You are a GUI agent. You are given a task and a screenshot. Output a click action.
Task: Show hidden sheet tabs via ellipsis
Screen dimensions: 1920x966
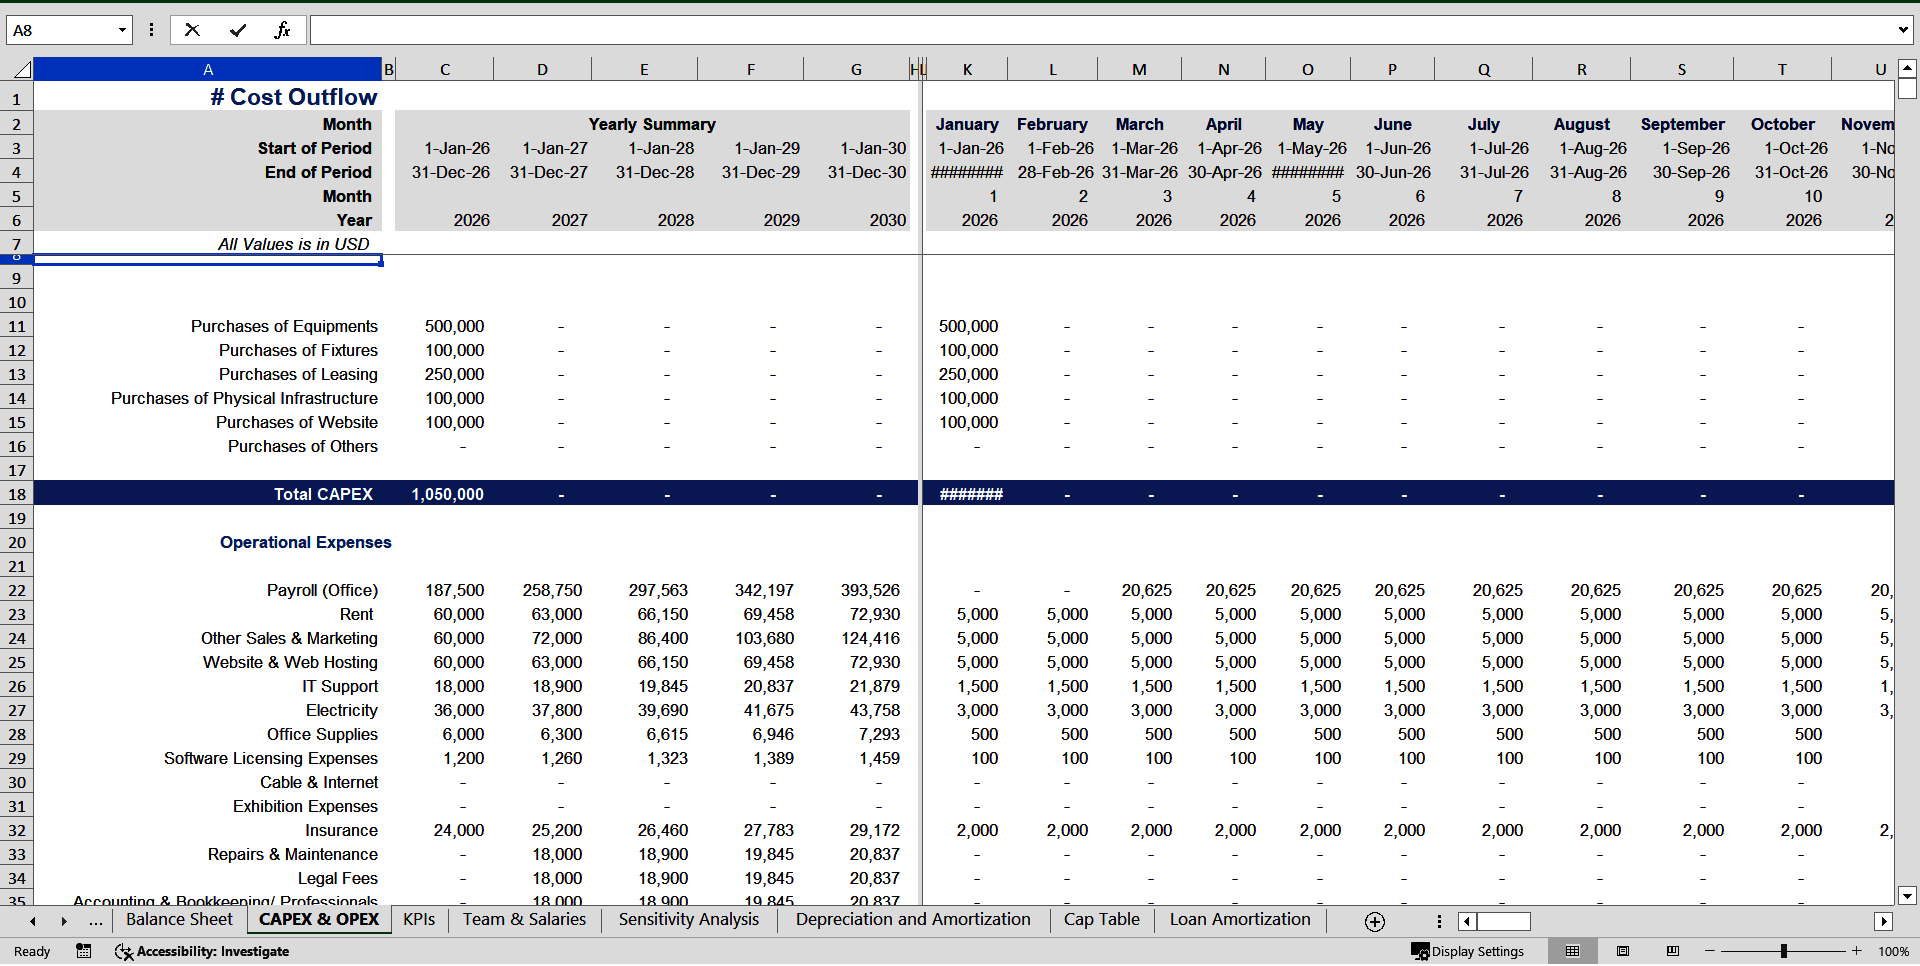[x=96, y=921]
